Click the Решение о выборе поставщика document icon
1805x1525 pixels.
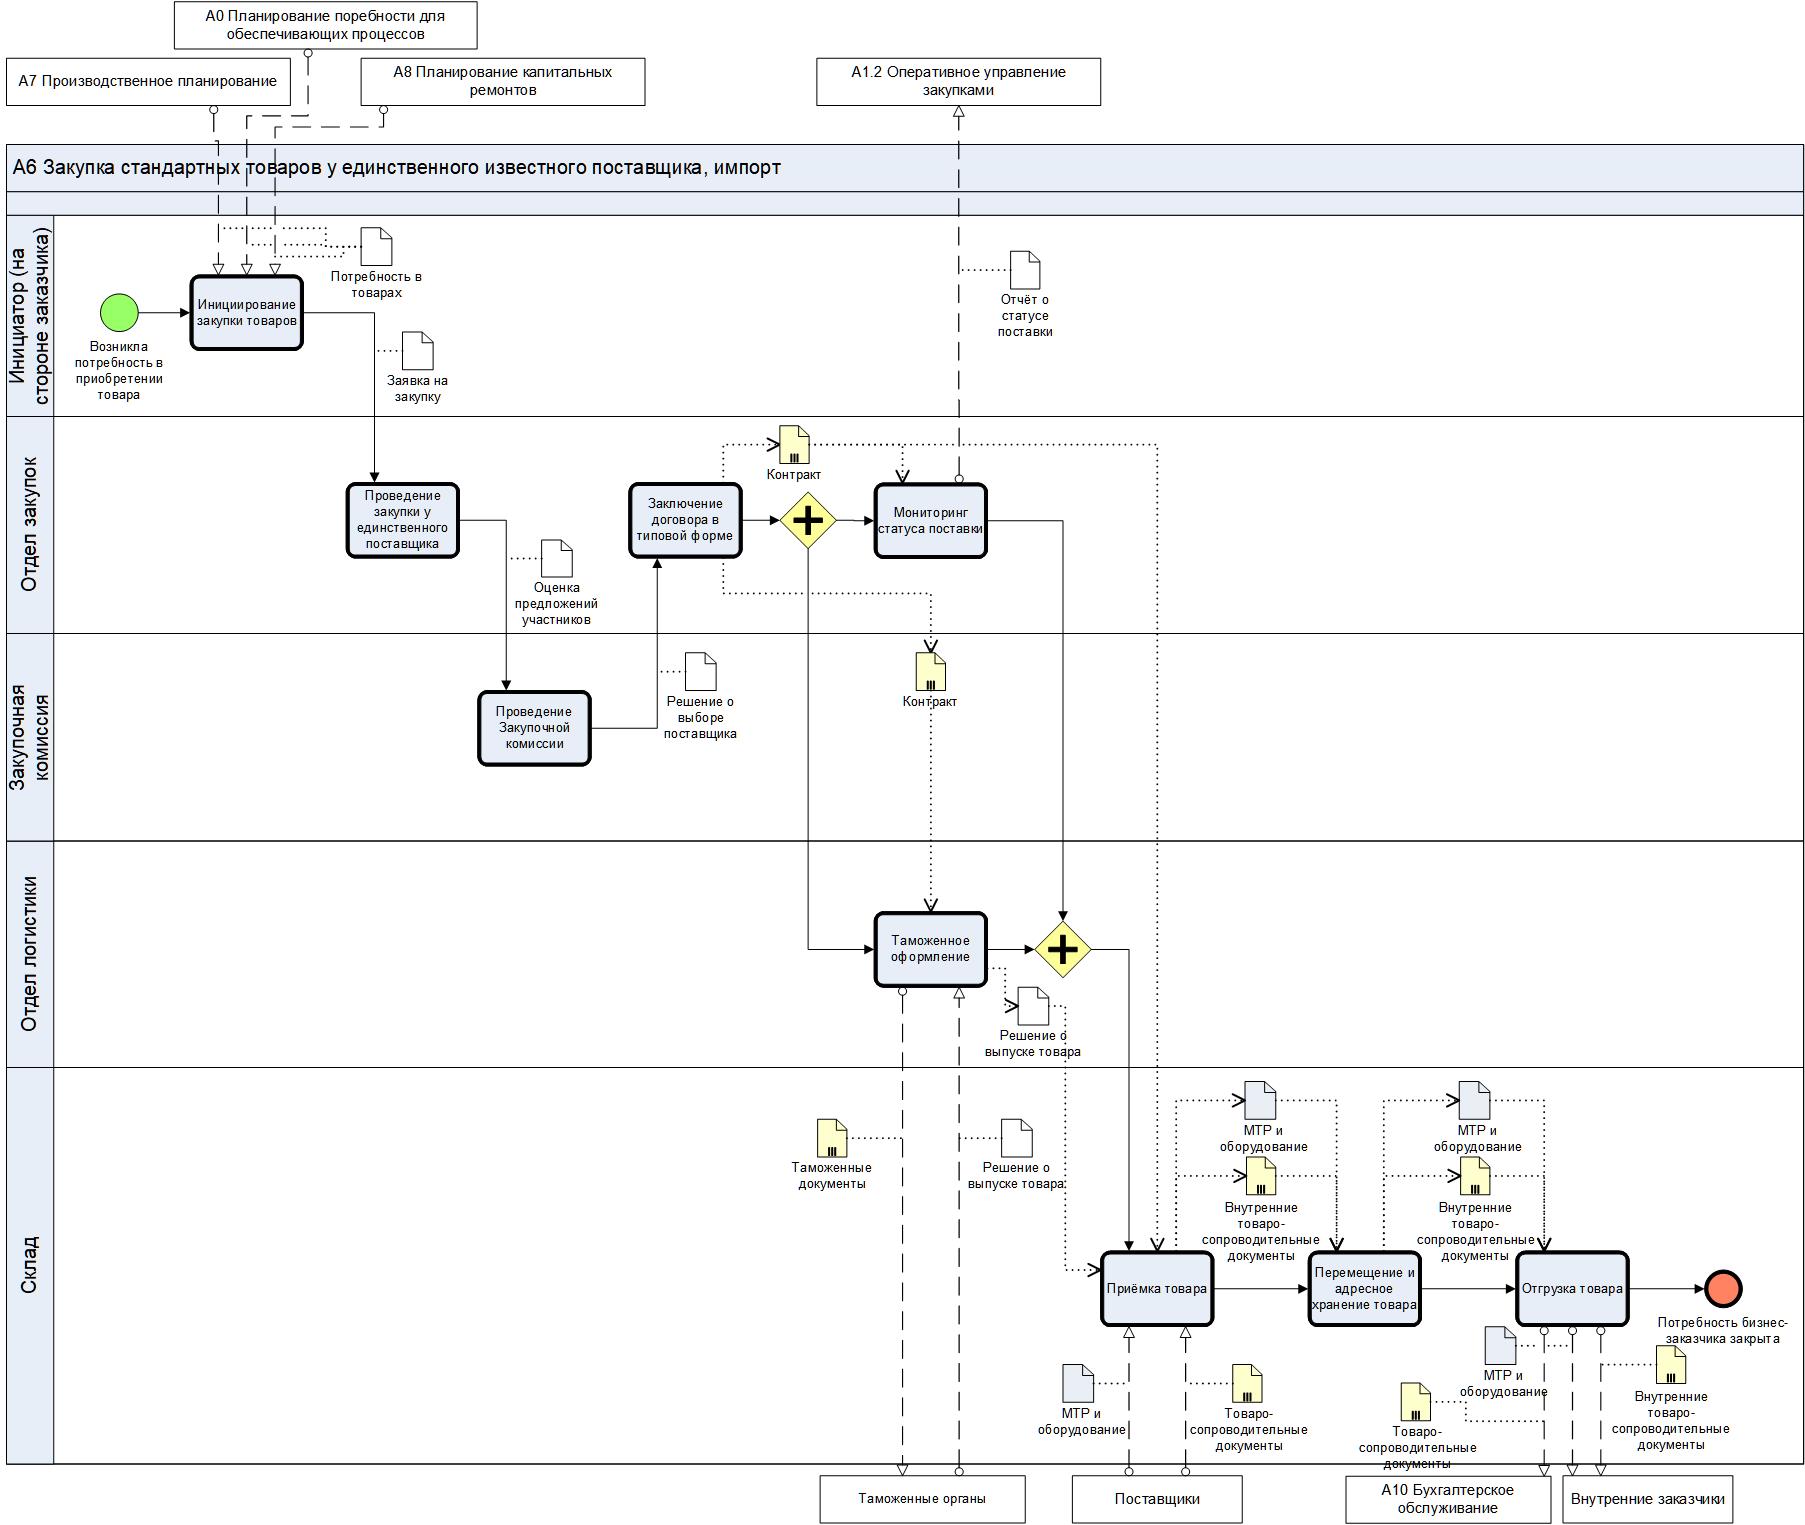click(701, 672)
